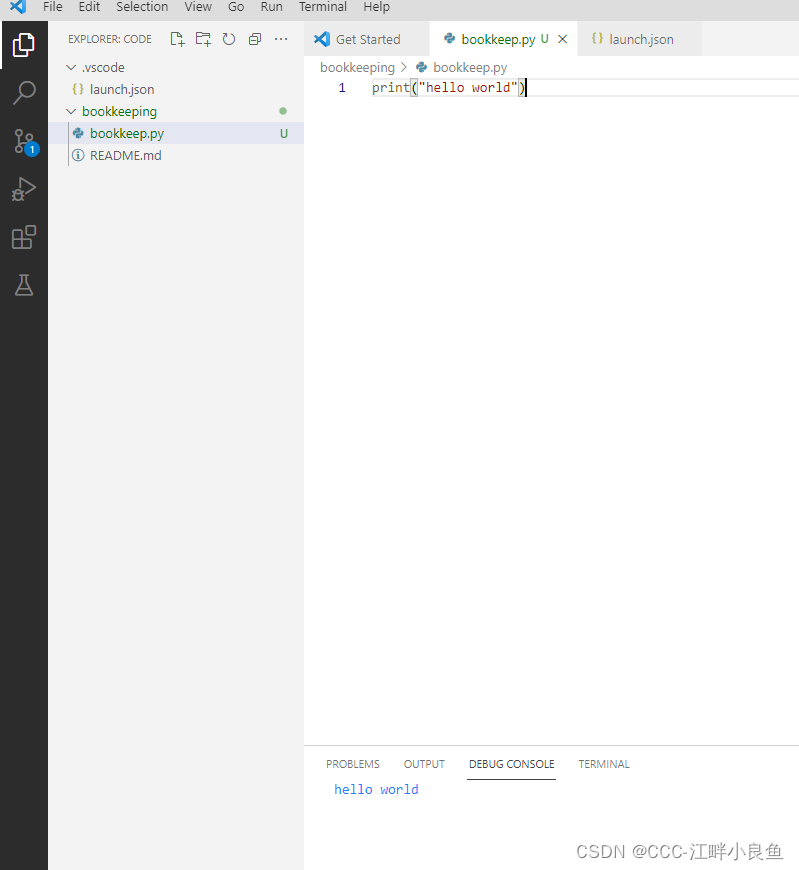Viewport: 799px width, 870px height.
Task: Click the hello world debug console output
Action: click(376, 790)
